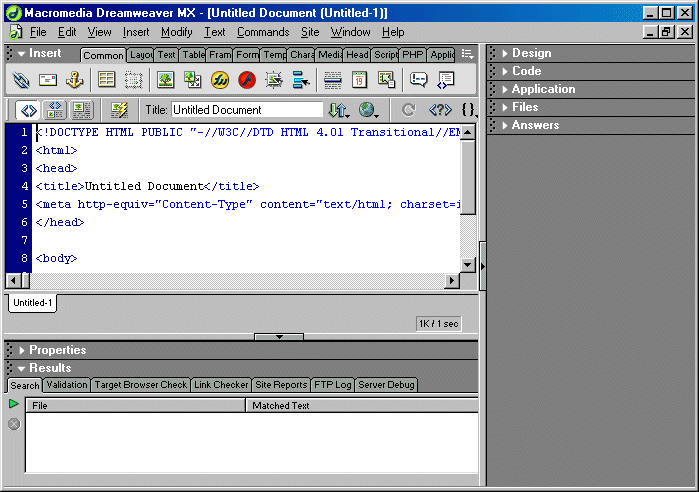Viewport: 699px width, 492px height.
Task: Click the 1K / 1 sec download indicator
Action: click(438, 324)
